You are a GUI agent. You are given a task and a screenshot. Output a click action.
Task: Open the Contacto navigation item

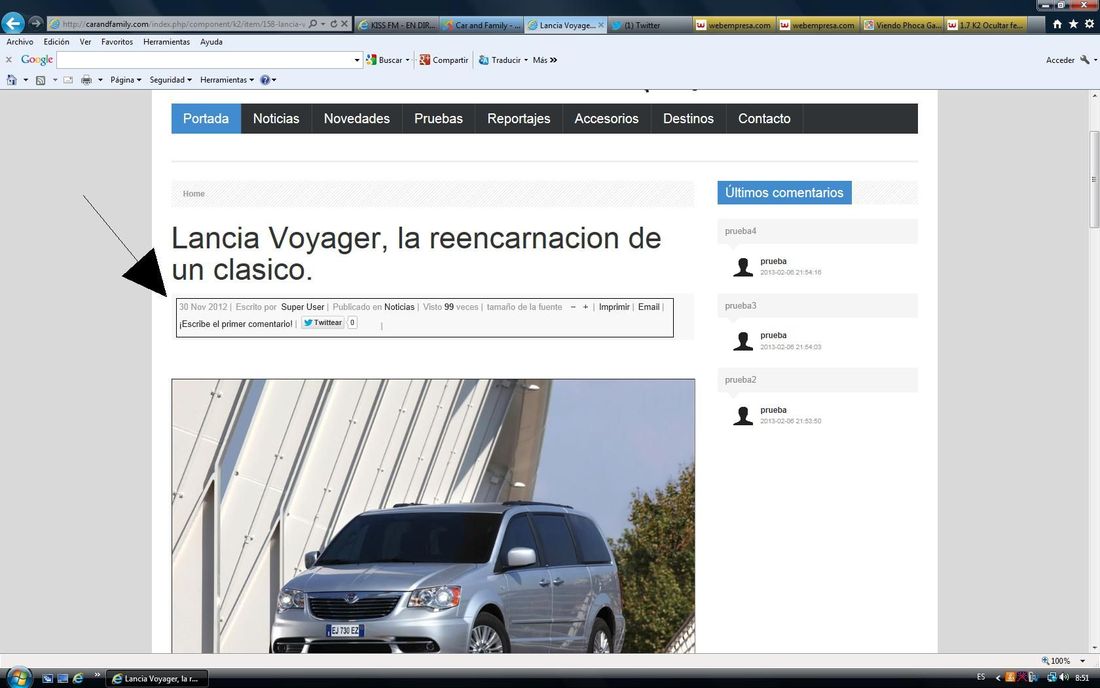coord(765,119)
